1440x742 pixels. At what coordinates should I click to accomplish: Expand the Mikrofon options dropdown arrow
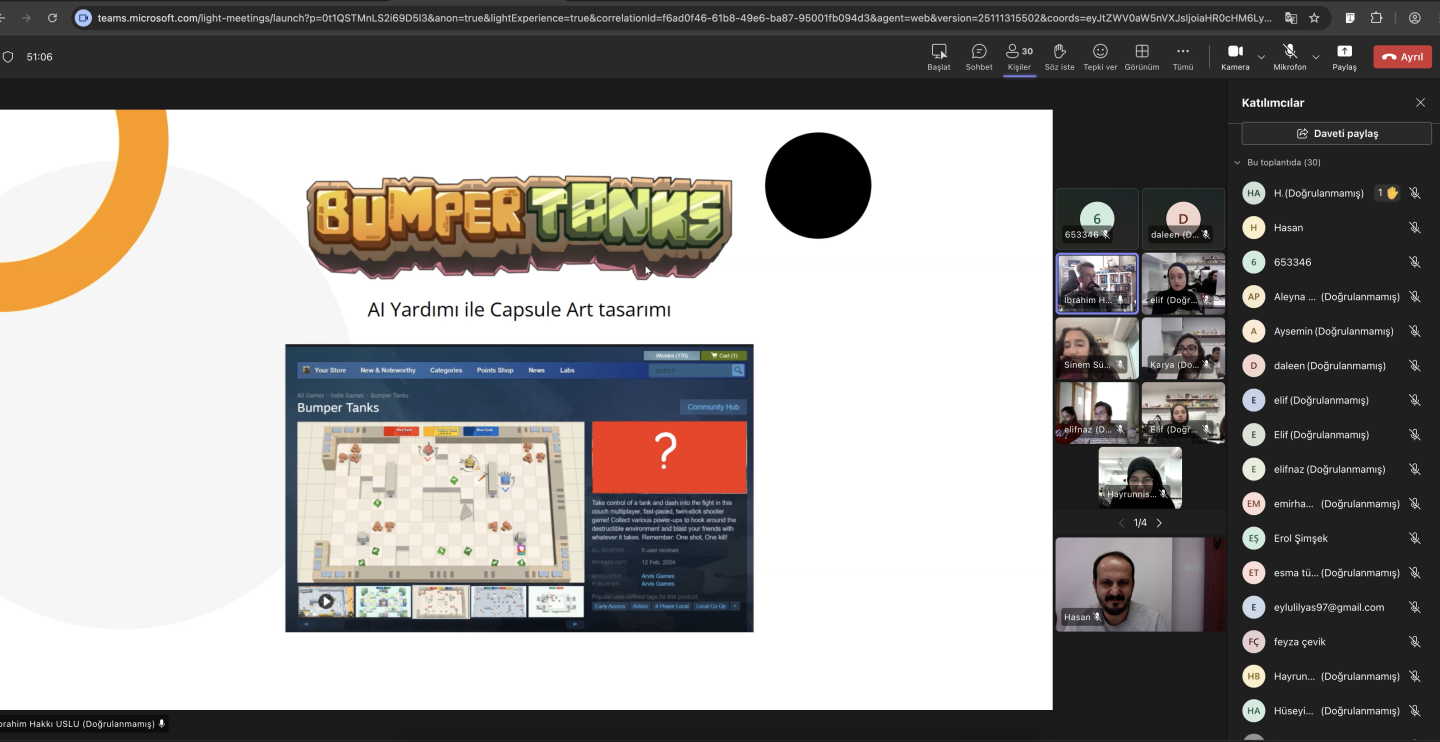coord(1315,57)
